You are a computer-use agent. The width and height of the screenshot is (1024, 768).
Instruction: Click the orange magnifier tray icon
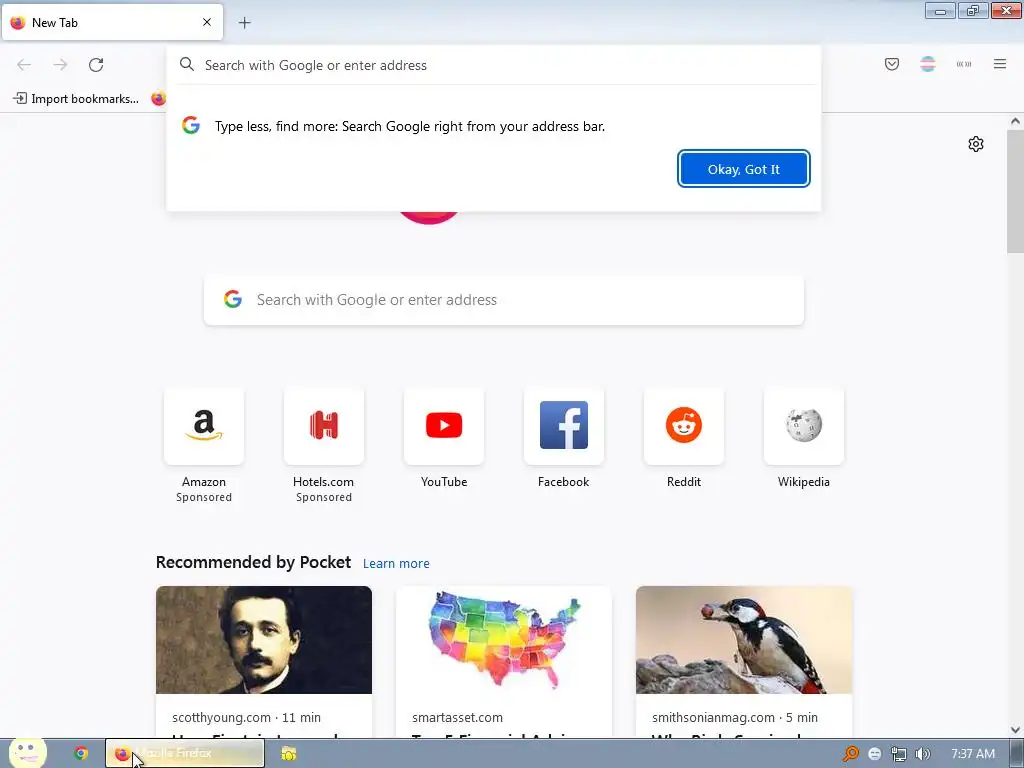coord(850,754)
